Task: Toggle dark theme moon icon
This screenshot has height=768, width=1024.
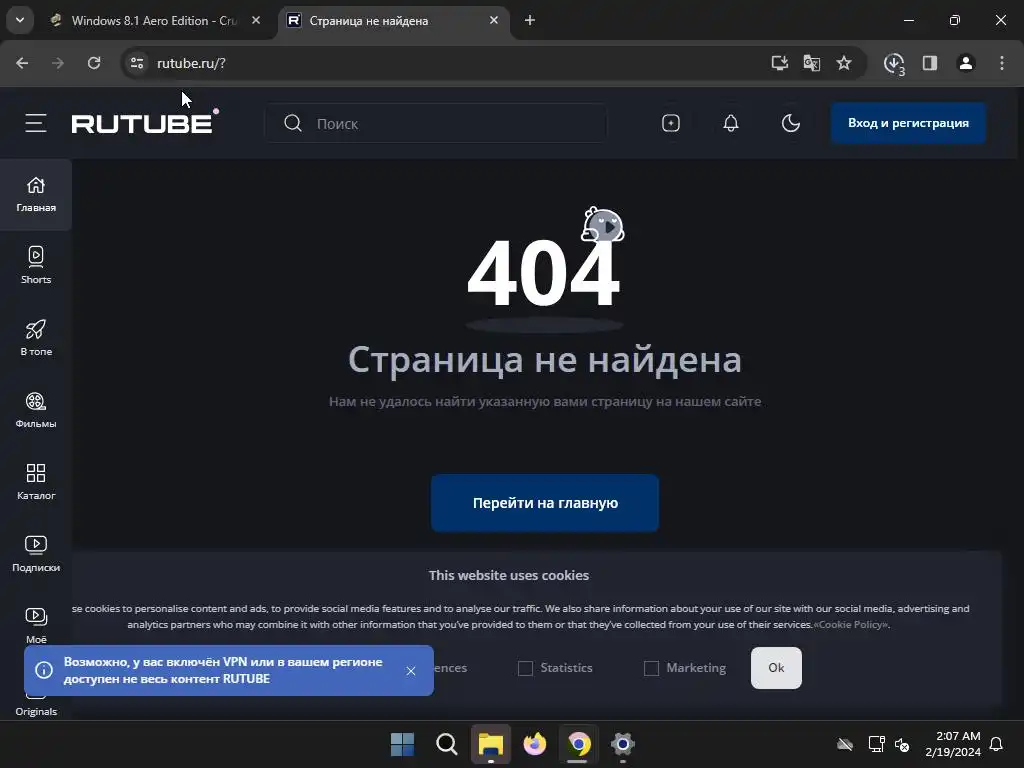Action: tap(791, 123)
